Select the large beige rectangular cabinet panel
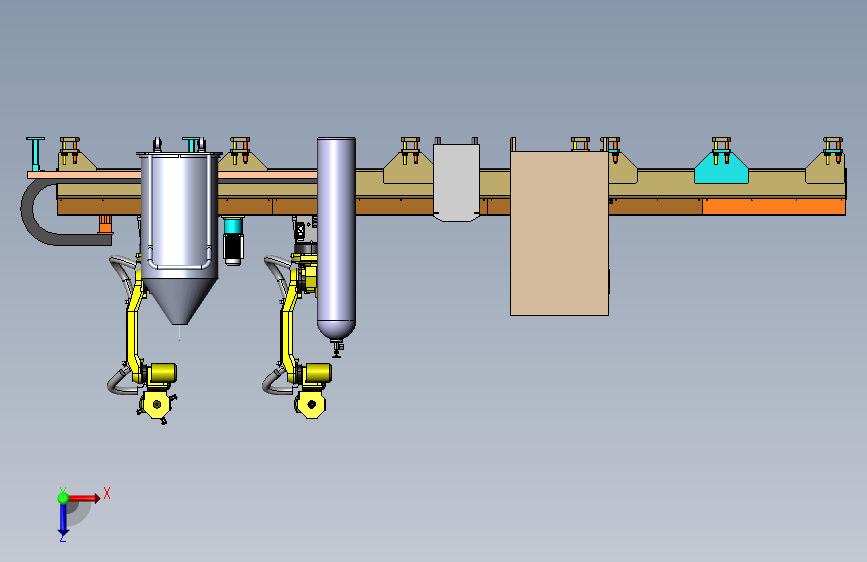Screen dimensions: 867x562 [x=559, y=233]
